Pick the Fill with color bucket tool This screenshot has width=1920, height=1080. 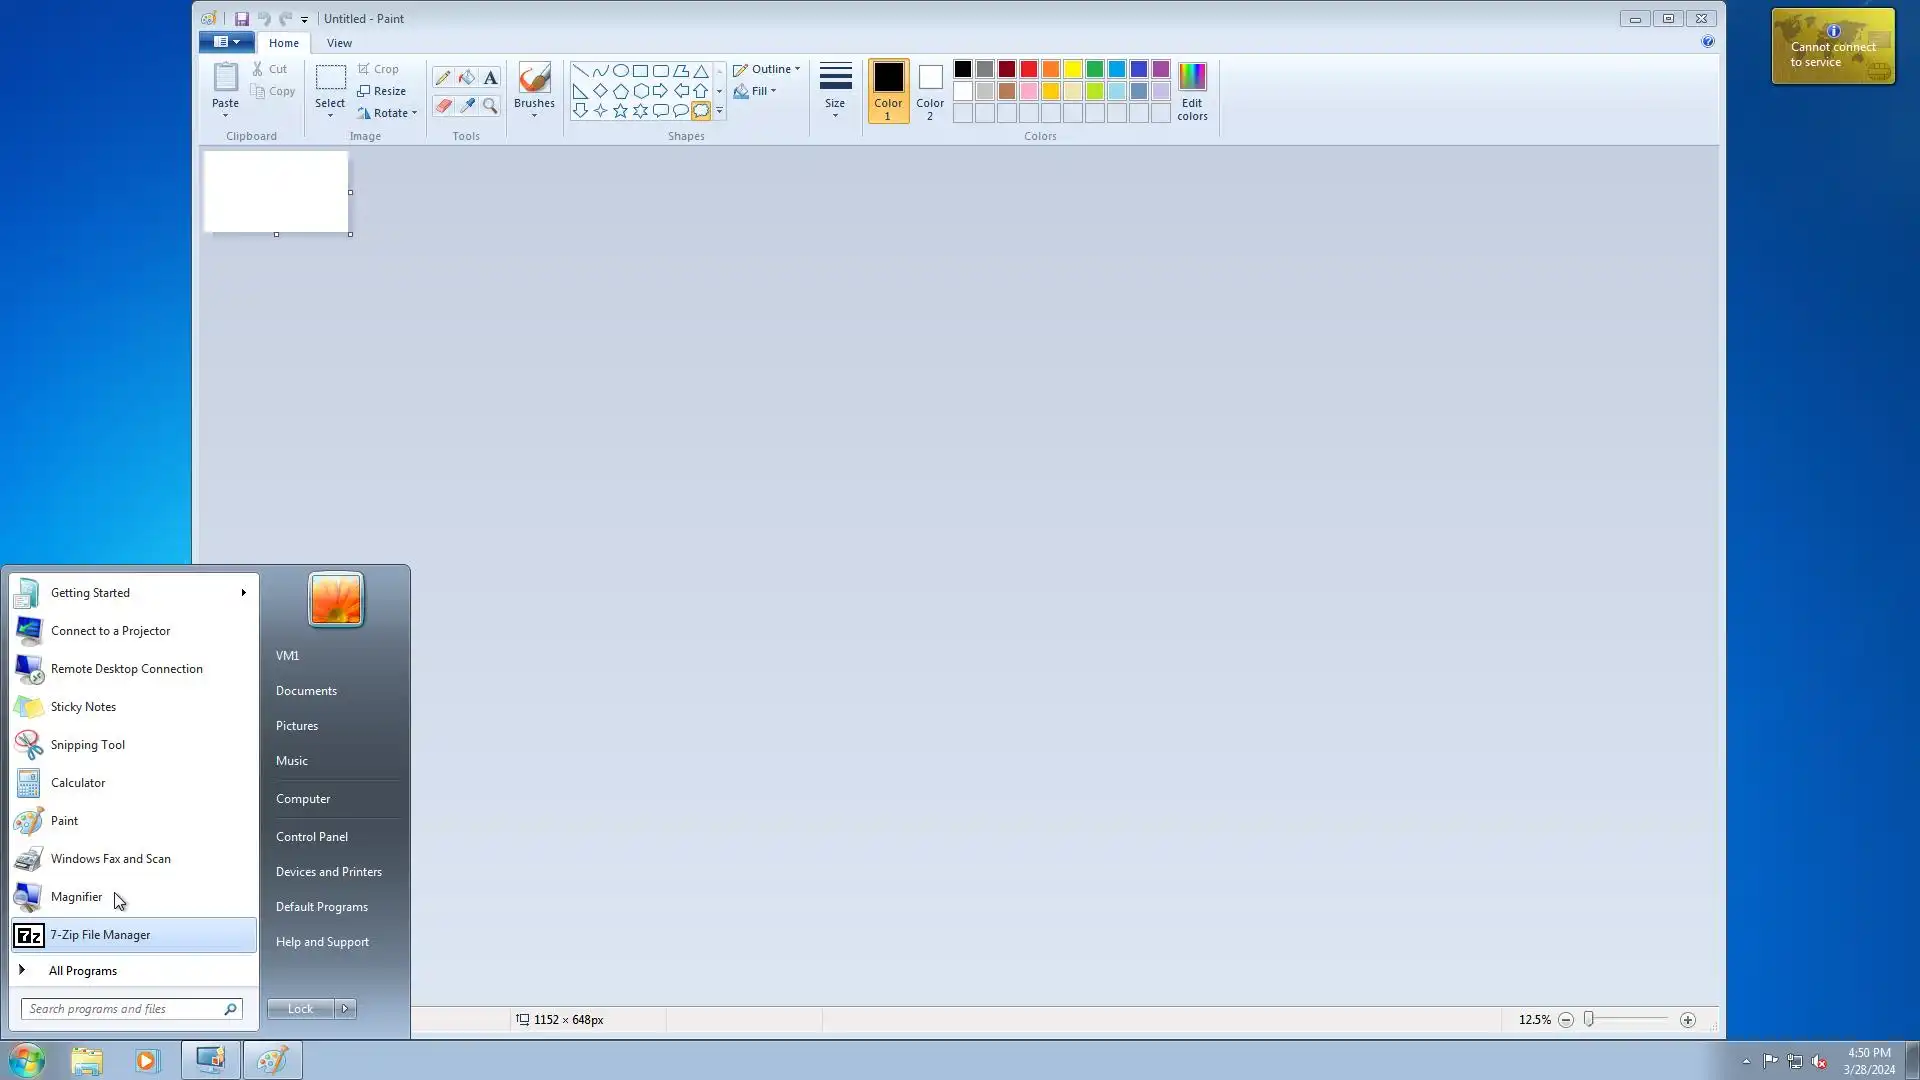coord(467,78)
